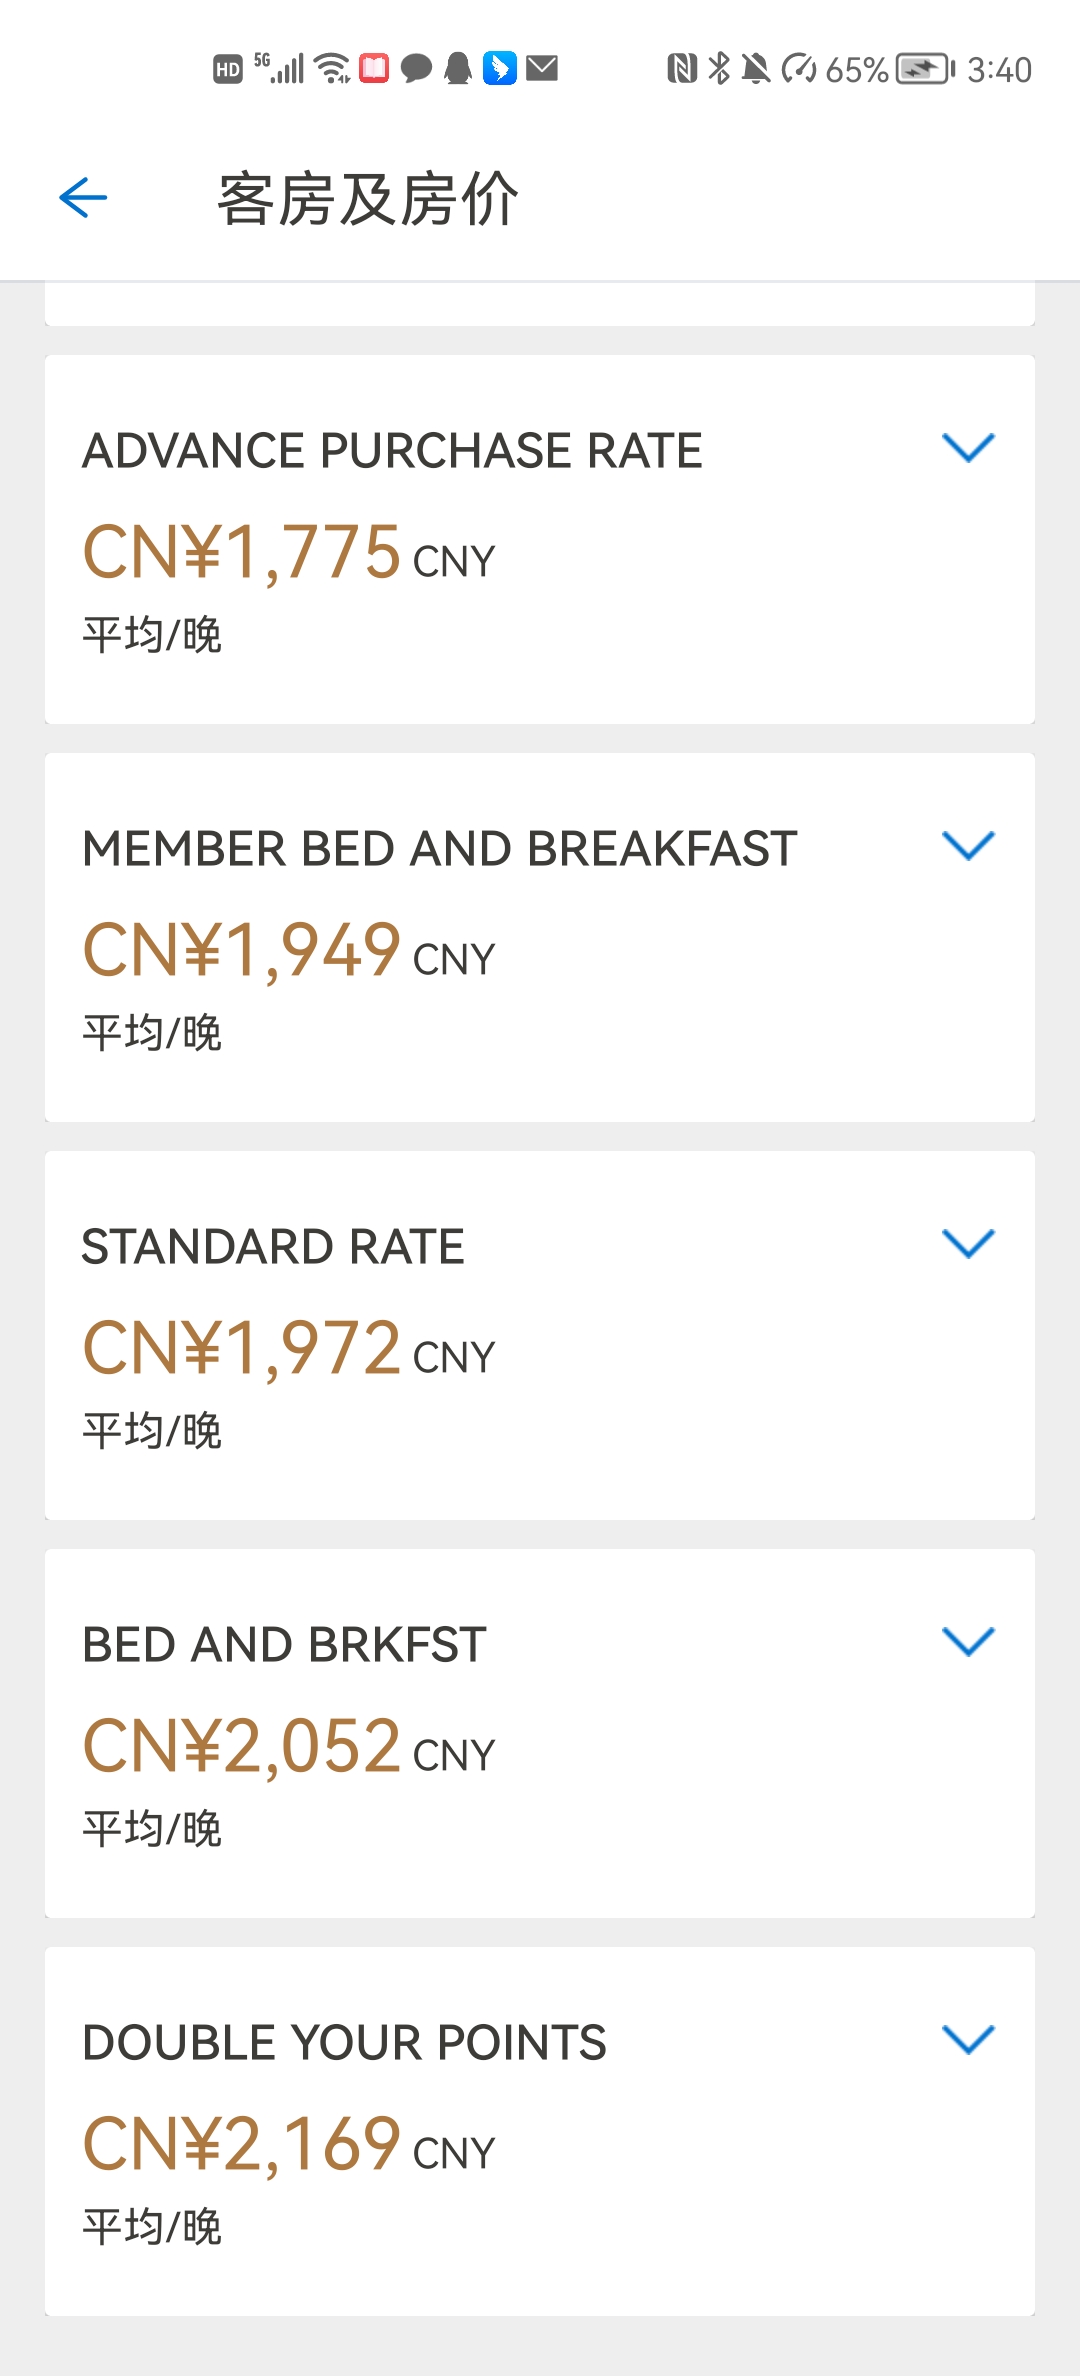Image resolution: width=1080 pixels, height=2376 pixels.
Task: Tap the blue back arrow
Action: 83,197
